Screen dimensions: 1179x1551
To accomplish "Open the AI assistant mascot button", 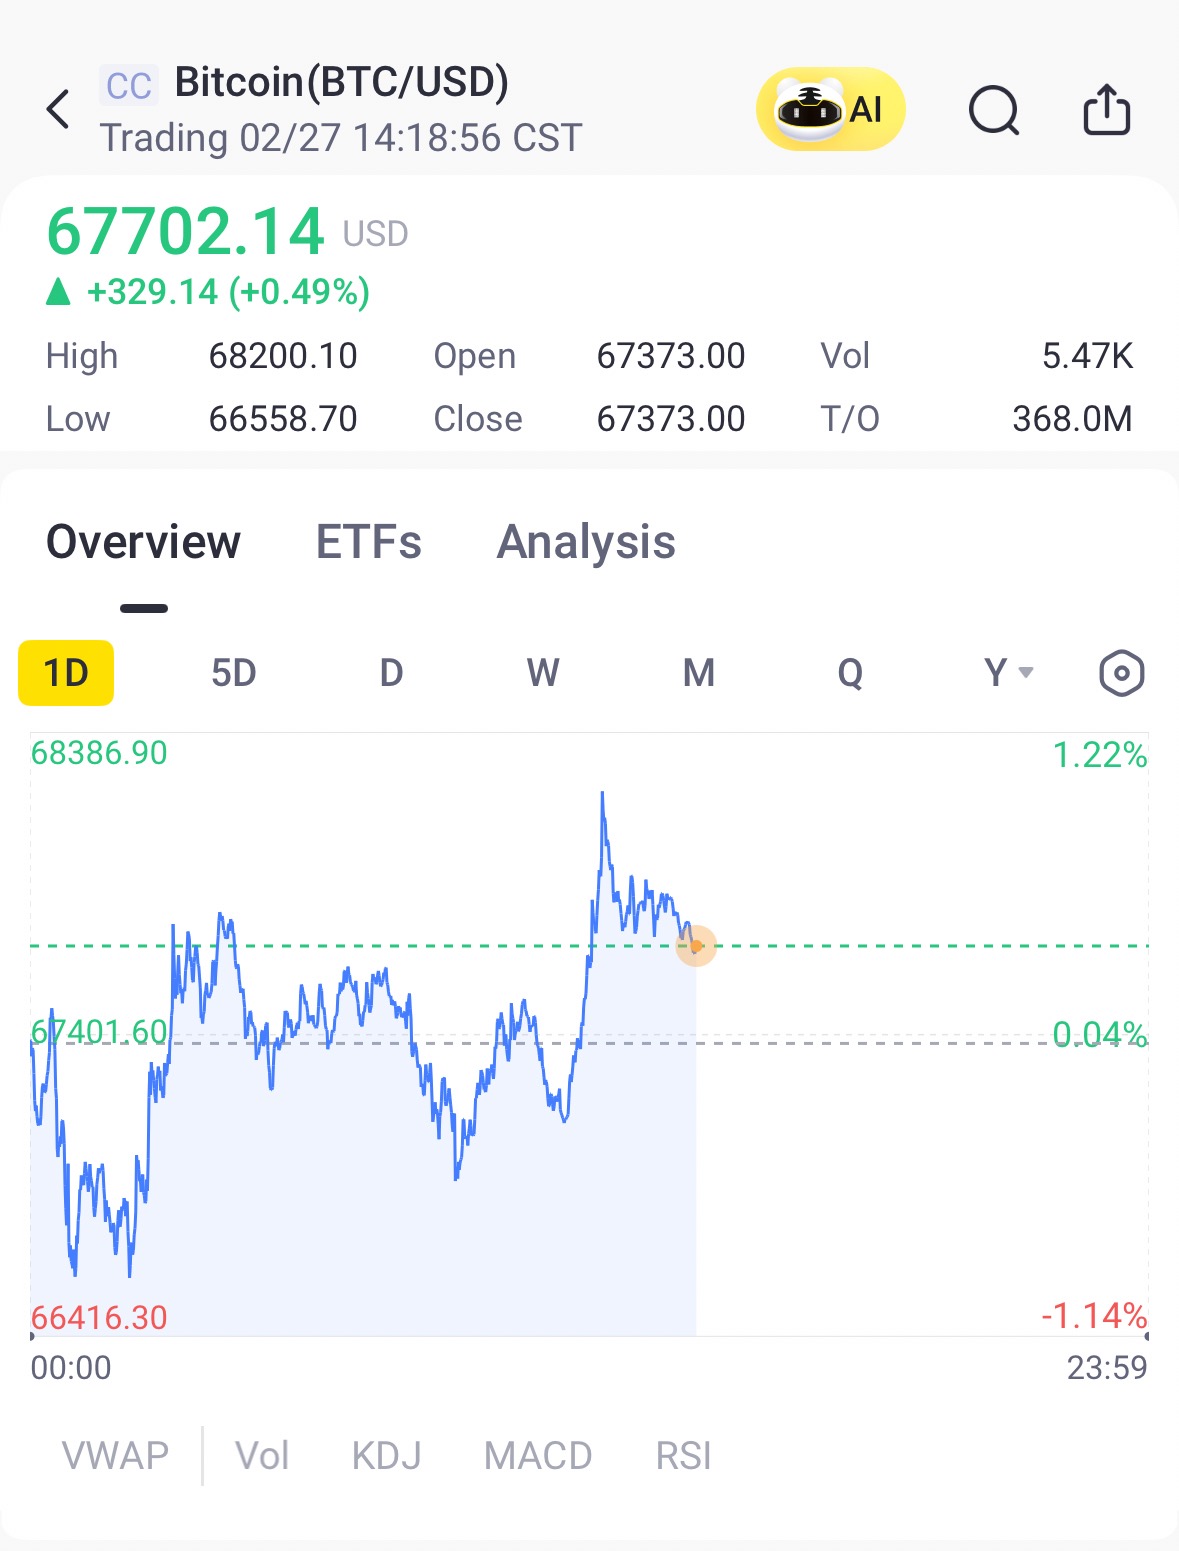I will pos(830,109).
